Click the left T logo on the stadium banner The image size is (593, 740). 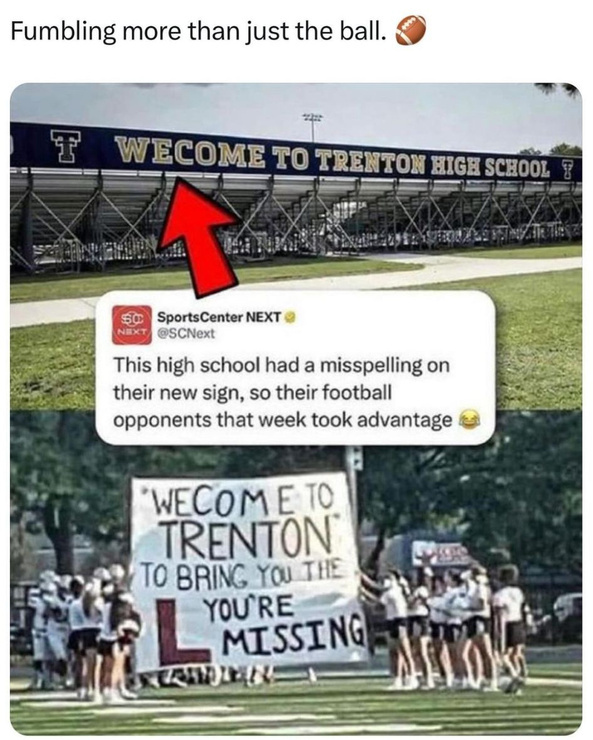pos(66,146)
